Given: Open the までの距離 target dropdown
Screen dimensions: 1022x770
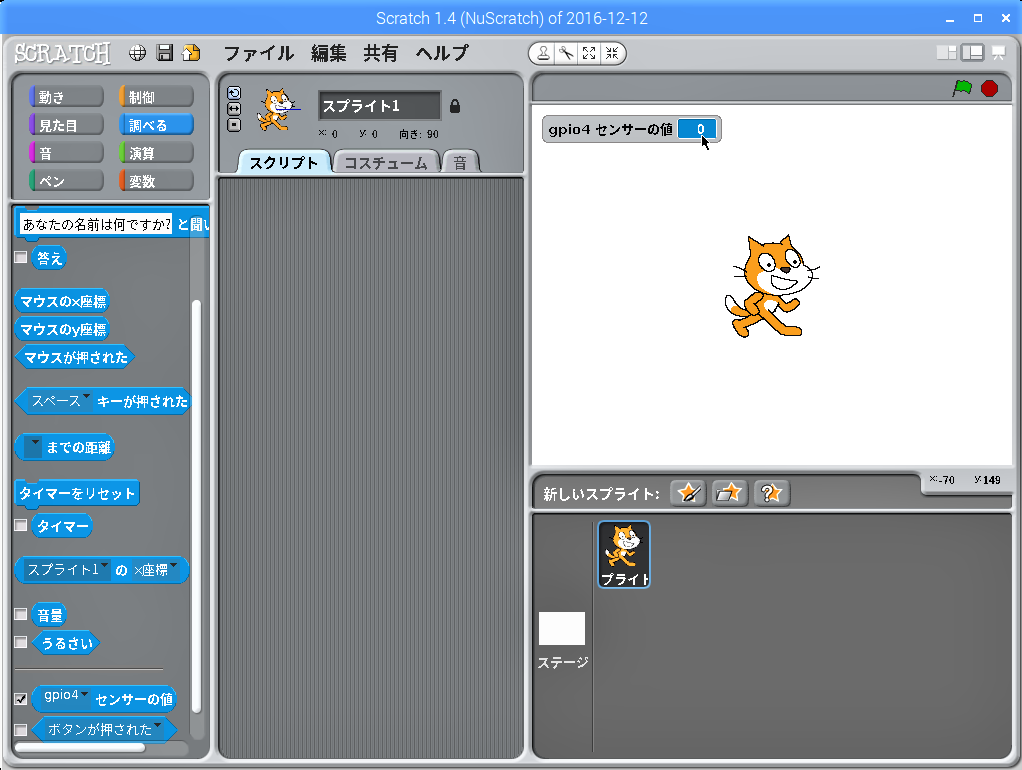Looking at the screenshot, I should 33,447.
